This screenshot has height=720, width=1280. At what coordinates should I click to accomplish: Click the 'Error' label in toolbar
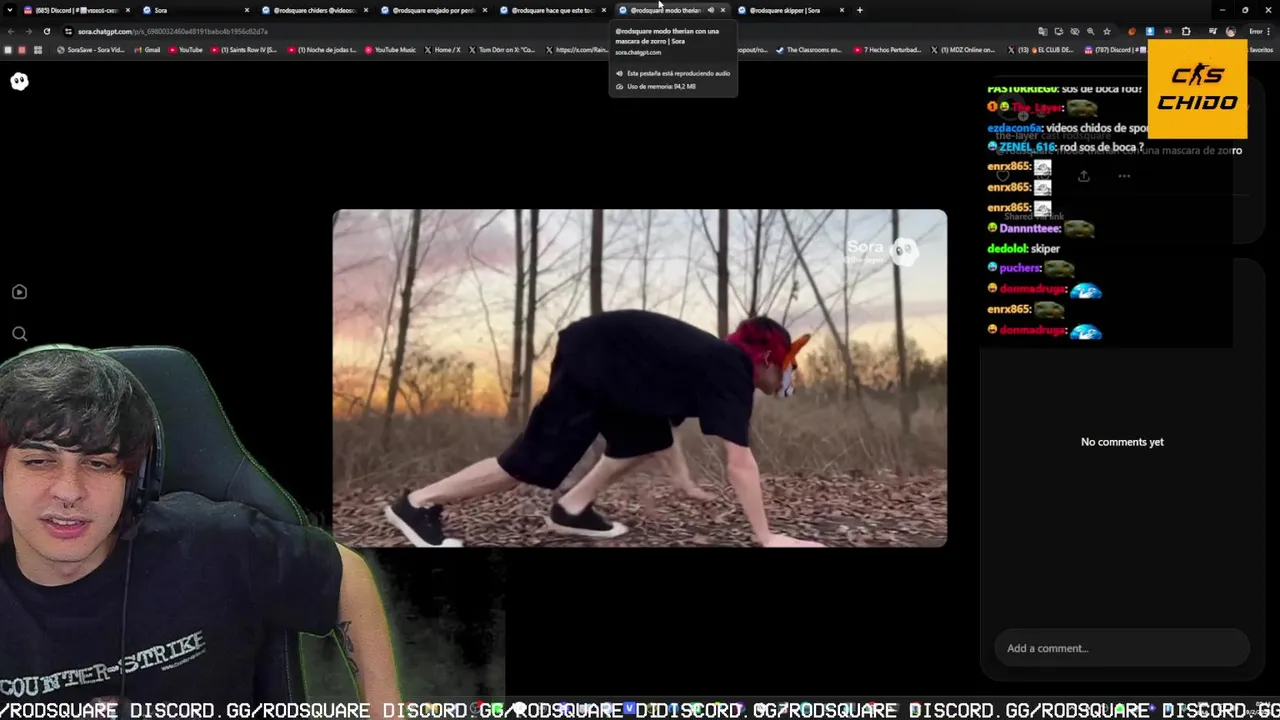tap(1256, 31)
